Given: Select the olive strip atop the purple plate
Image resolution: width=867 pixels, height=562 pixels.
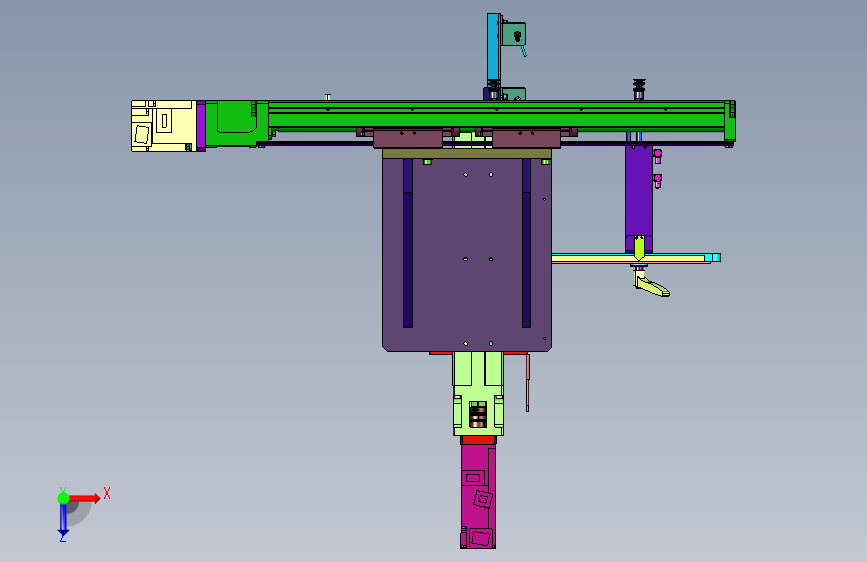Looking at the screenshot, I should (x=467, y=153).
